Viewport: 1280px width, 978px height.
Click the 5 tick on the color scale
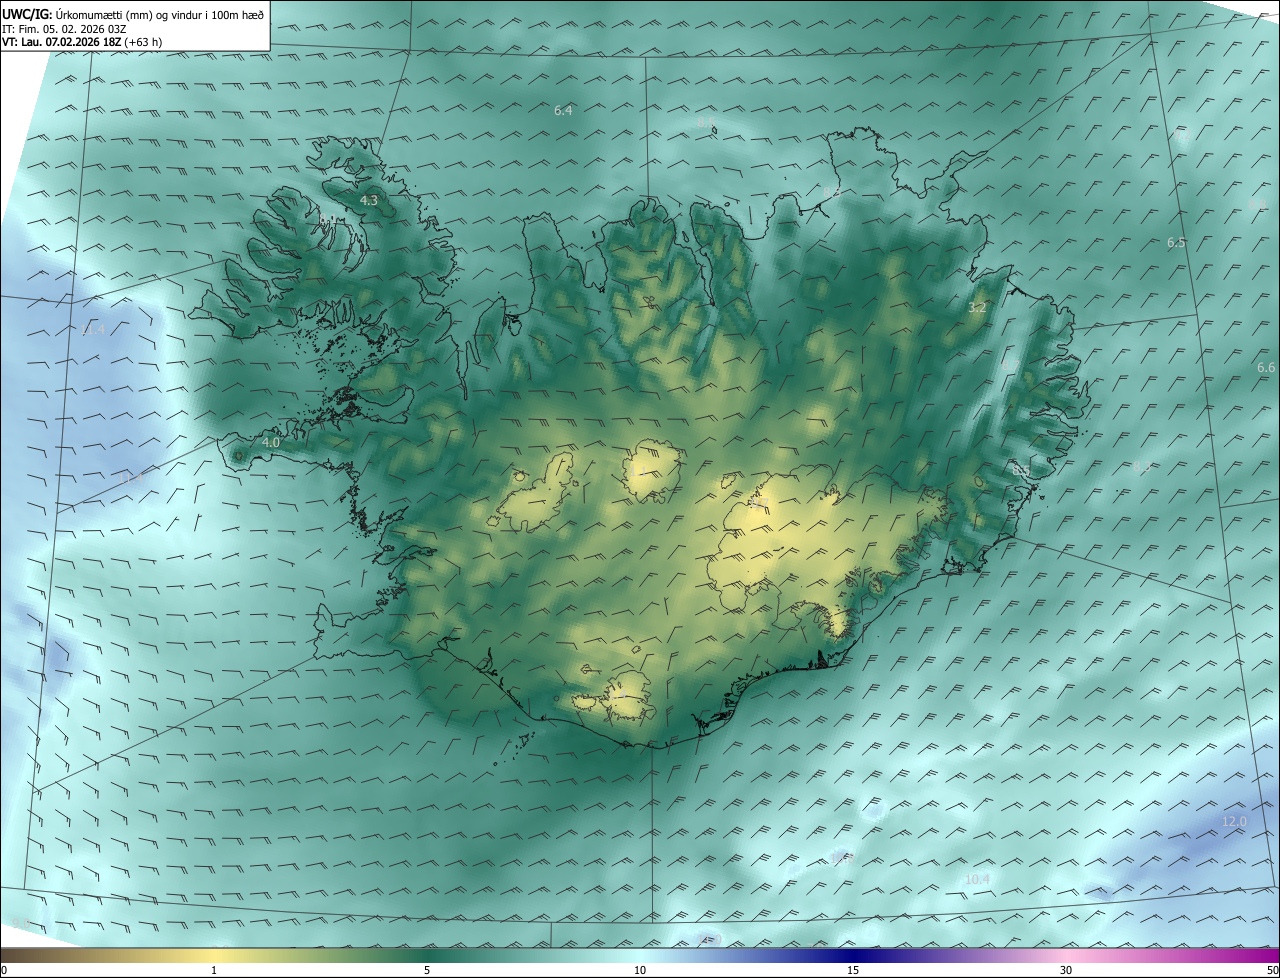[427, 971]
